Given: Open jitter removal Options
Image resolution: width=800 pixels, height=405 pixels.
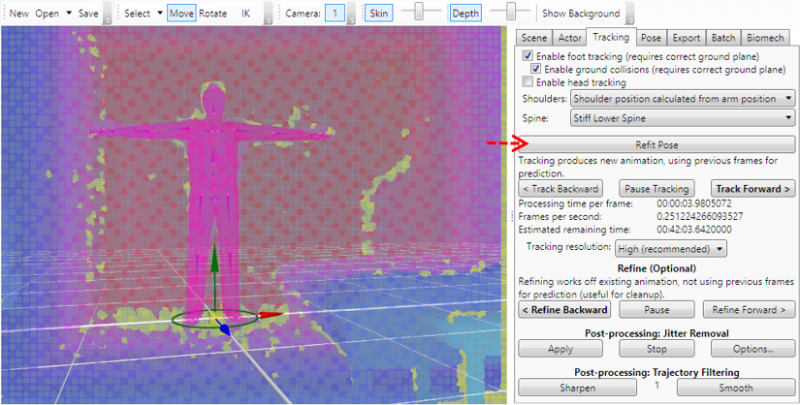Looking at the screenshot, I should (x=753, y=349).
